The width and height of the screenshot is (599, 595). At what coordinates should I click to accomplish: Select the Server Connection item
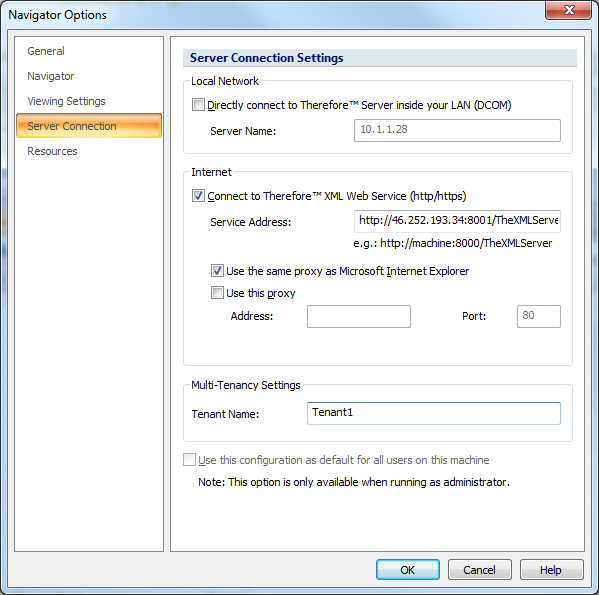point(89,126)
